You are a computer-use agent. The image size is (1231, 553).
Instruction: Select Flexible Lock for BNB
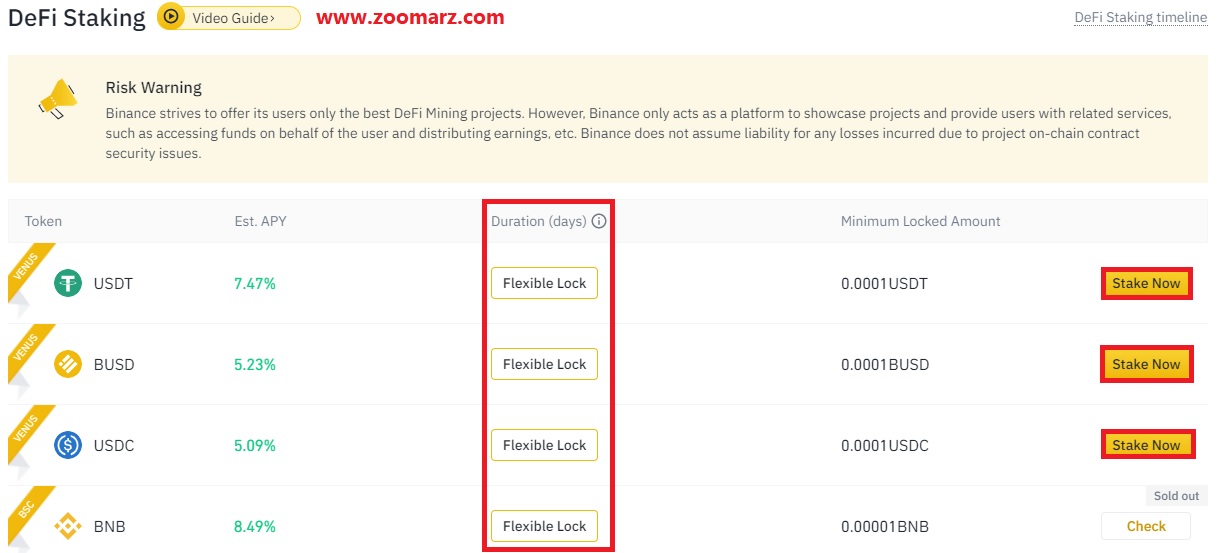pyautogui.click(x=544, y=526)
